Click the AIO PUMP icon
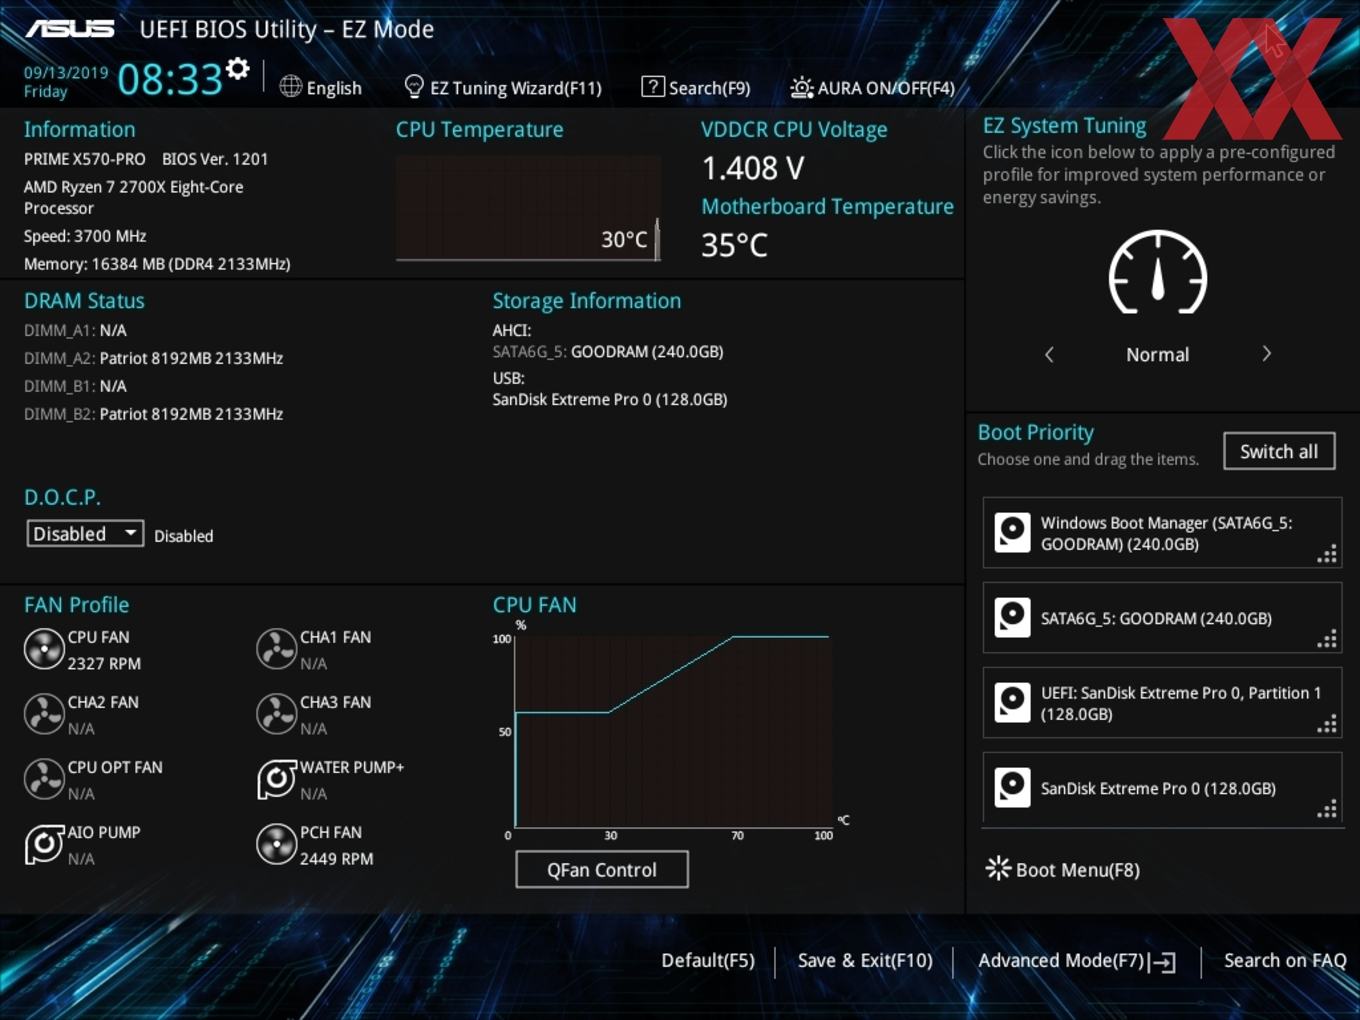 (44, 844)
